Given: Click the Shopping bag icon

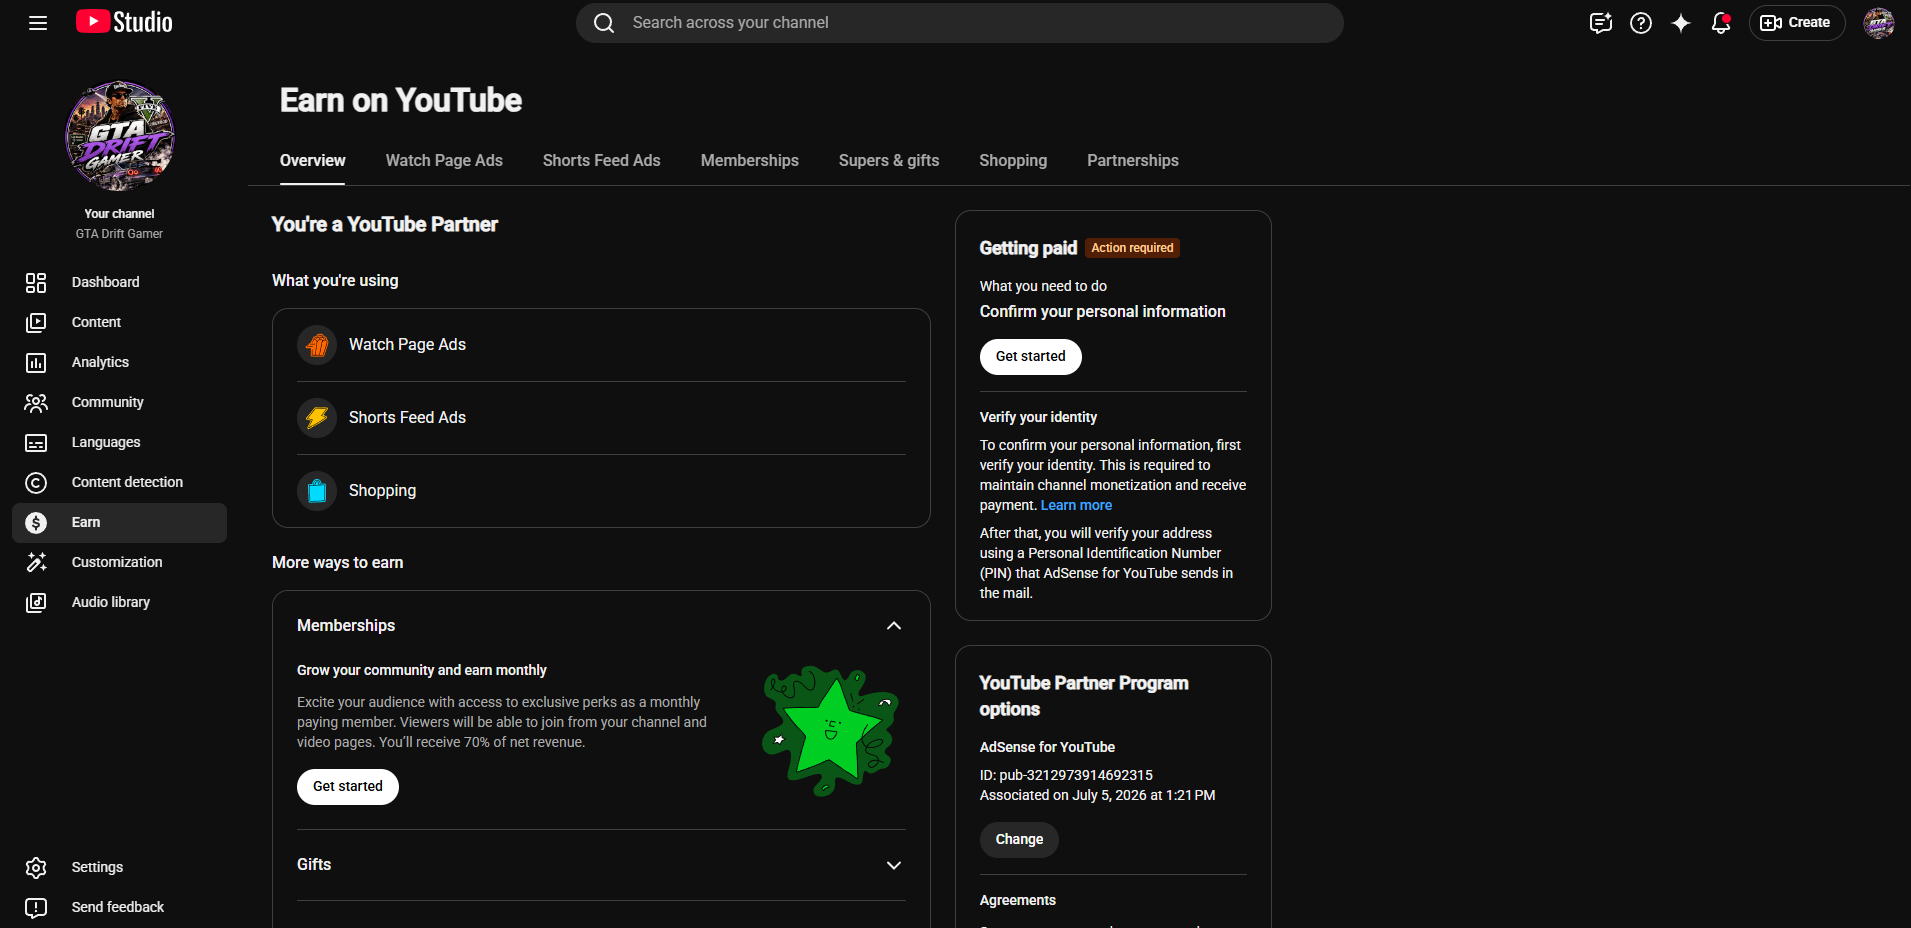Looking at the screenshot, I should (x=317, y=491).
